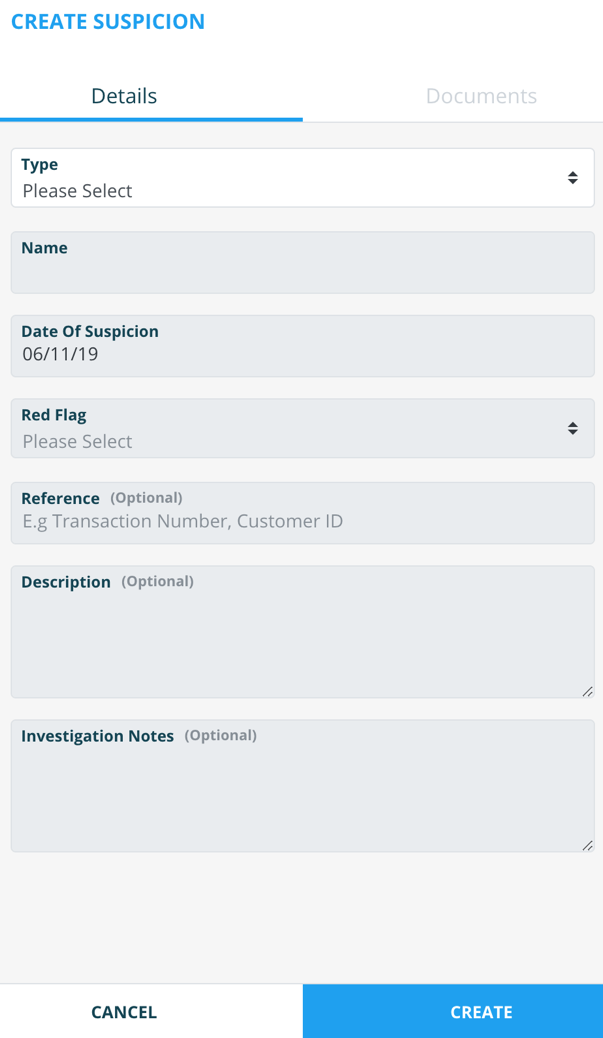Click the Date Of Suspicion field
This screenshot has height=1038, width=603.
tap(302, 346)
